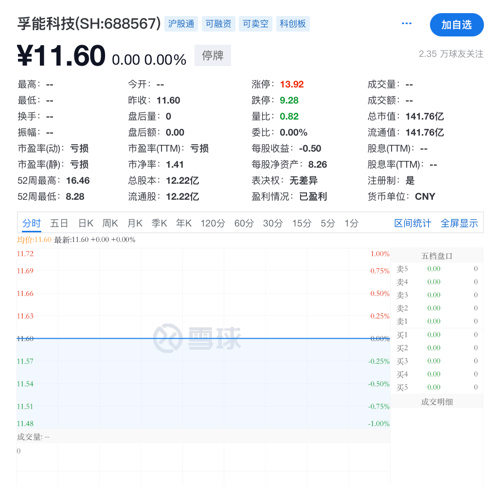Add stock via 加自选 button
This screenshot has height=486, width=500.
point(457,25)
